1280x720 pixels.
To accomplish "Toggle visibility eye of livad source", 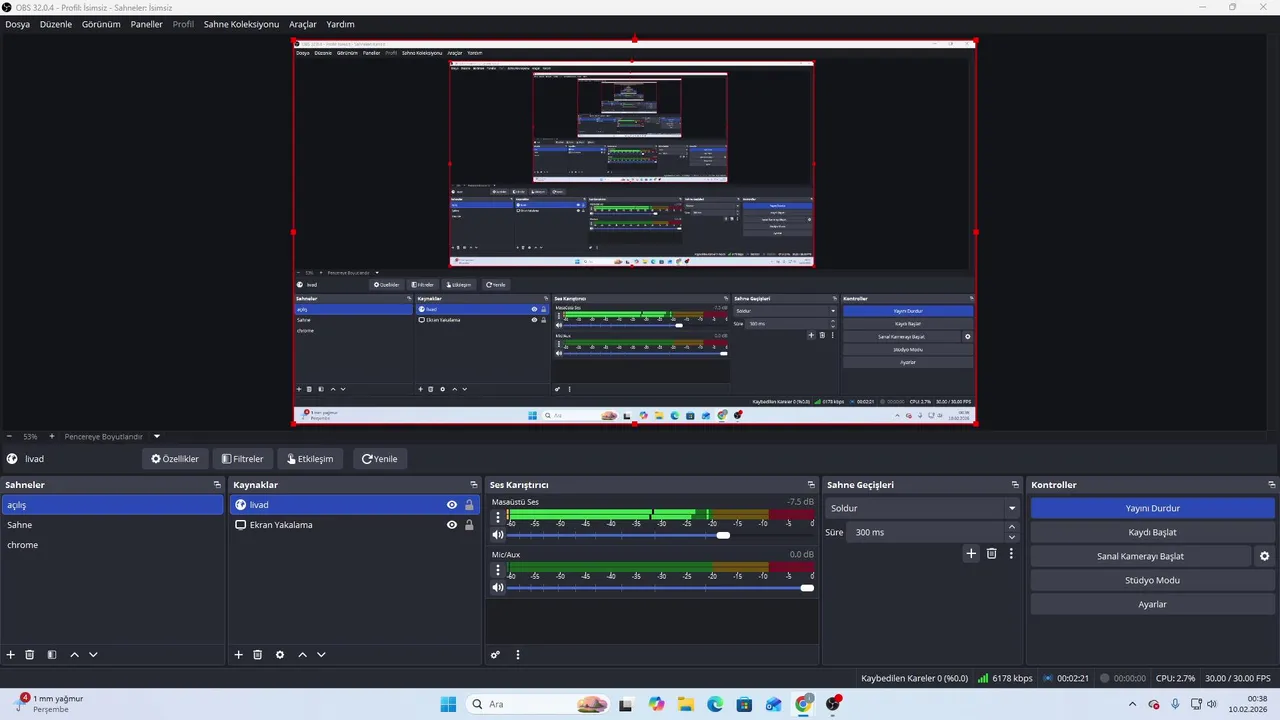I will click(452, 505).
